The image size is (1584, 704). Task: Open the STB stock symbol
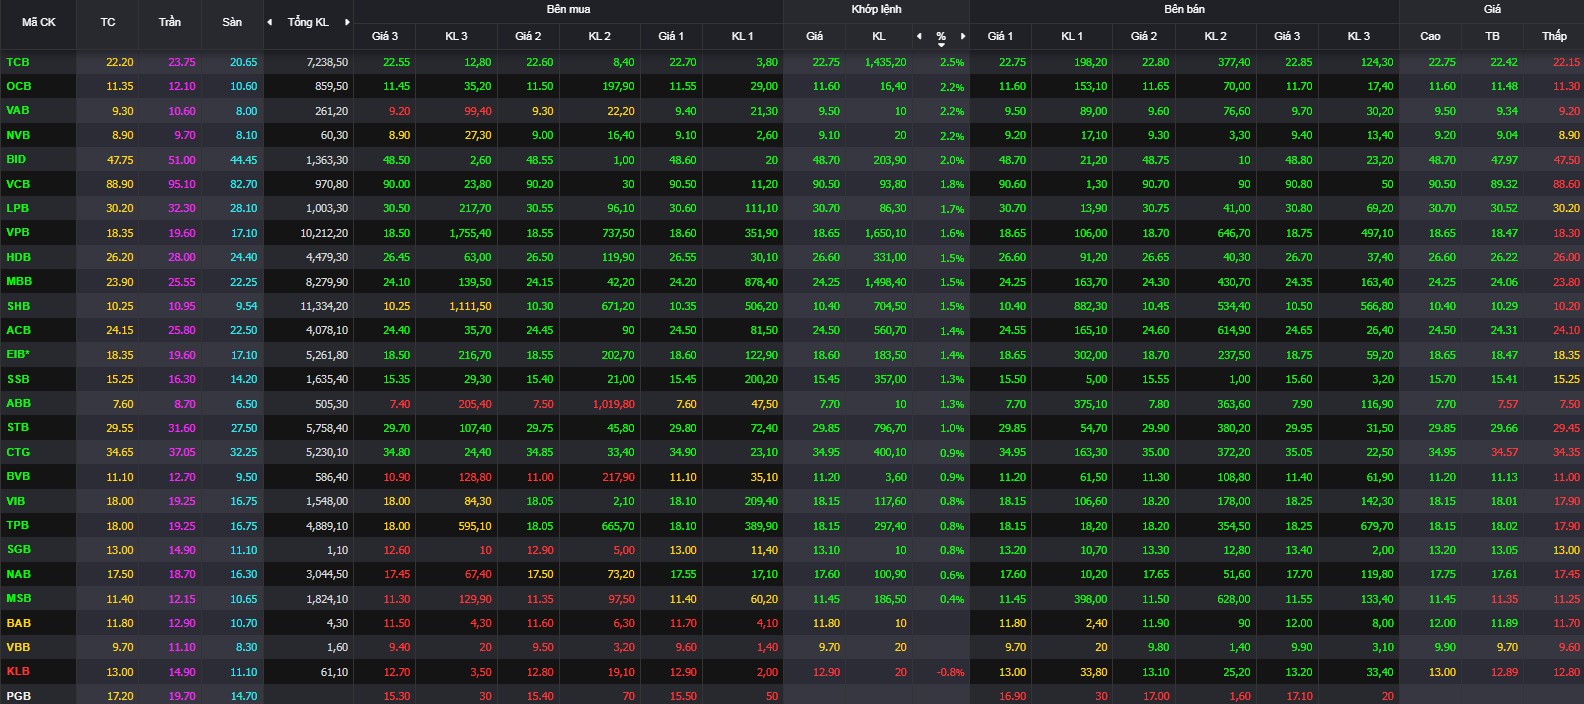[18, 427]
